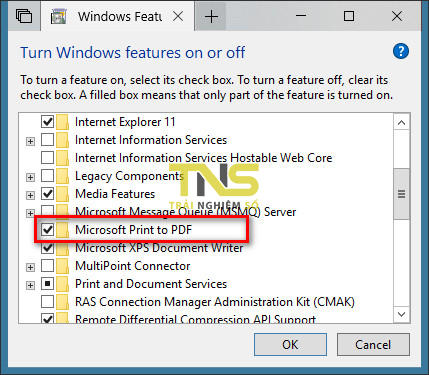
Task: Check RAS Connection Manager Administration Kit checkbox
Action: point(47,302)
